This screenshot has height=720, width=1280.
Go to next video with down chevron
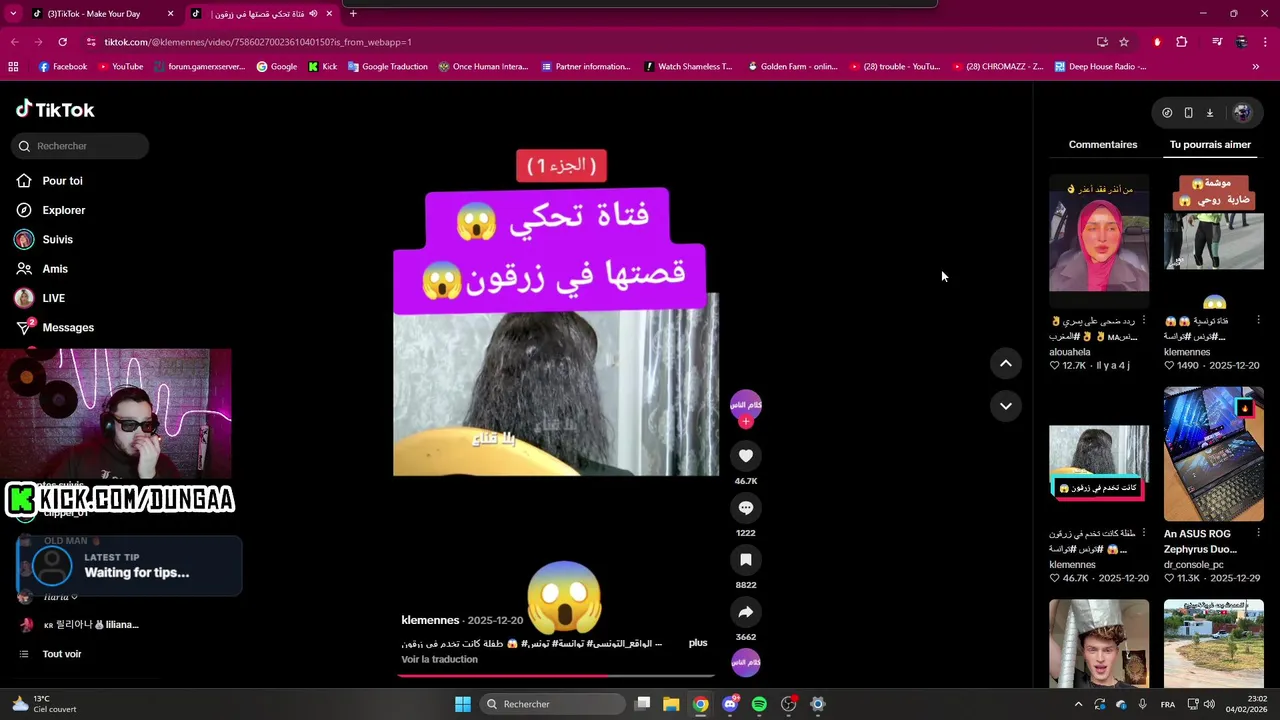tap(1006, 406)
